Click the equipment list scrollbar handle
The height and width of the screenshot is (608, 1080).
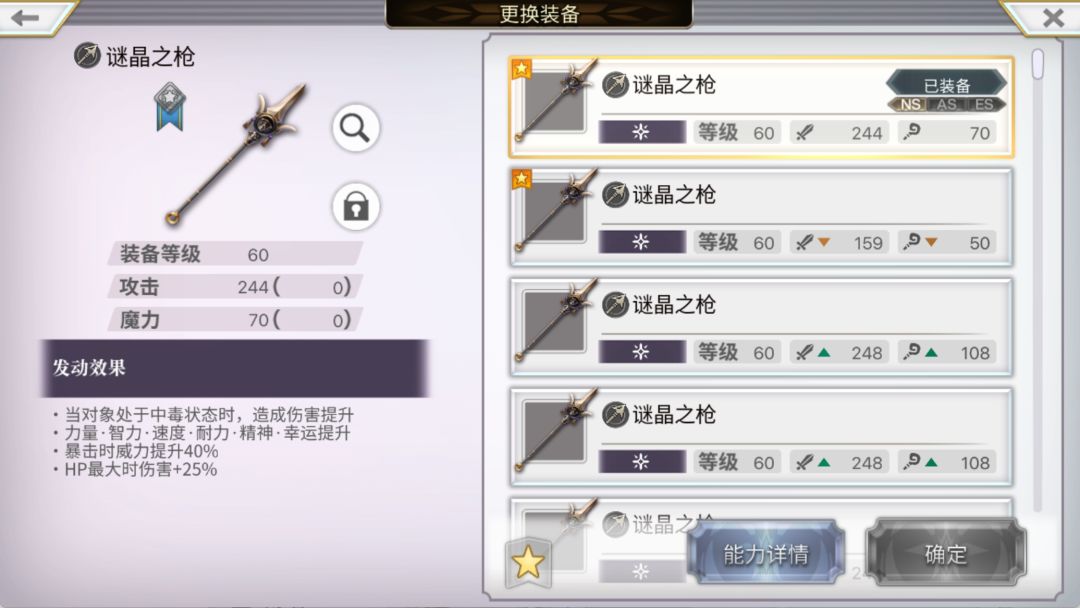[1037, 64]
